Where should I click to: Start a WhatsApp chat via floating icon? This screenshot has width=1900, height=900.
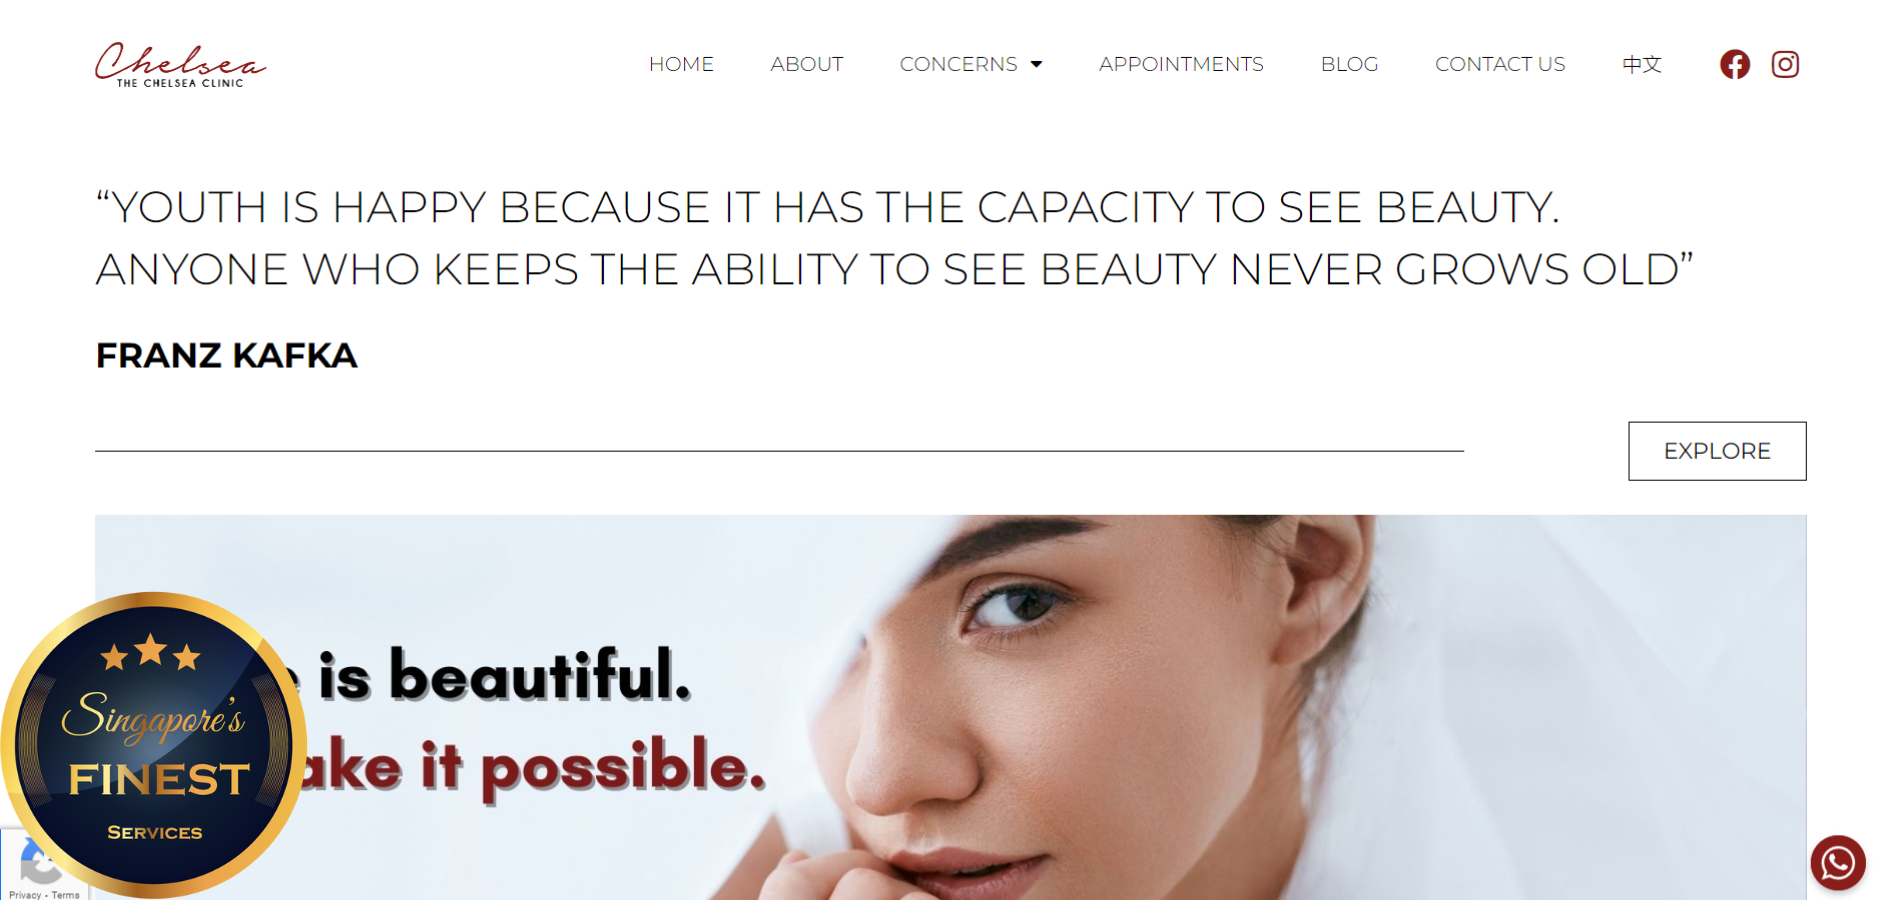click(x=1838, y=862)
